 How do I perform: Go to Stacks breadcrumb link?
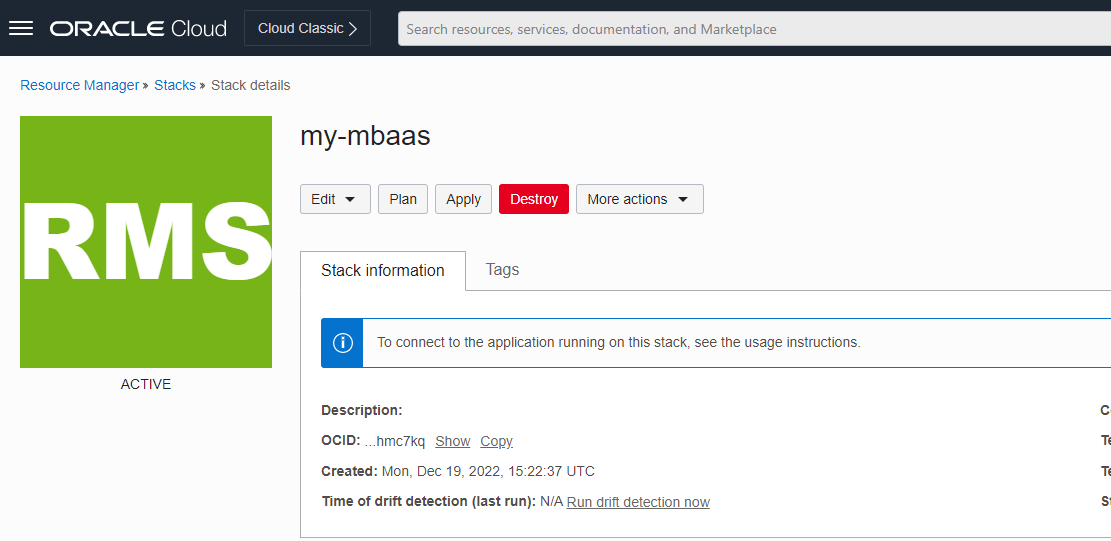[175, 85]
